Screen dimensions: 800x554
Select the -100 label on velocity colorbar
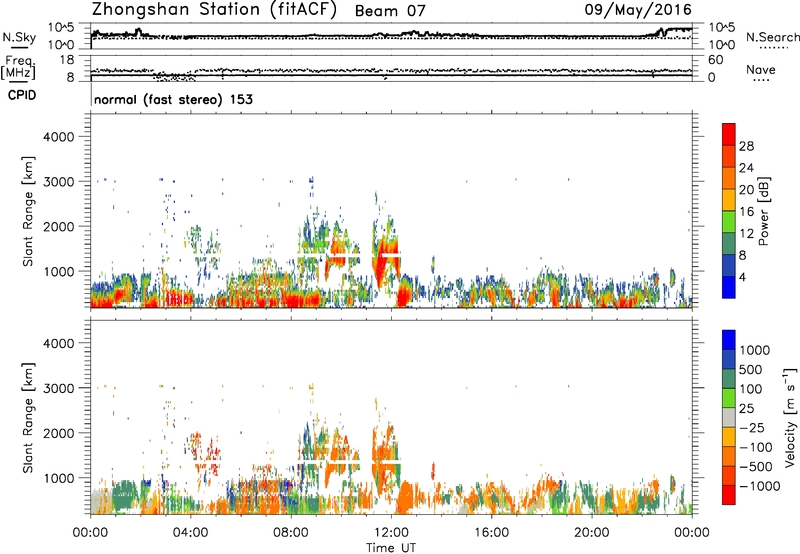coord(756,447)
